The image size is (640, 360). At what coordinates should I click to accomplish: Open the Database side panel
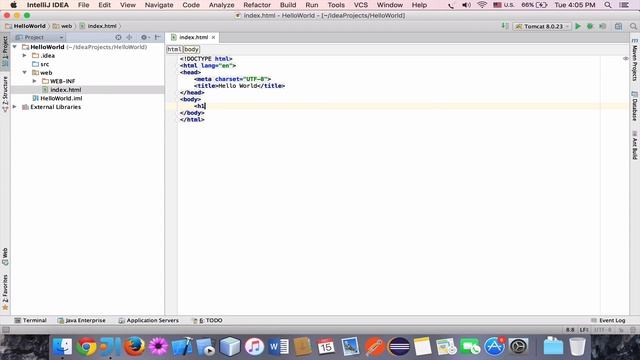[635, 107]
